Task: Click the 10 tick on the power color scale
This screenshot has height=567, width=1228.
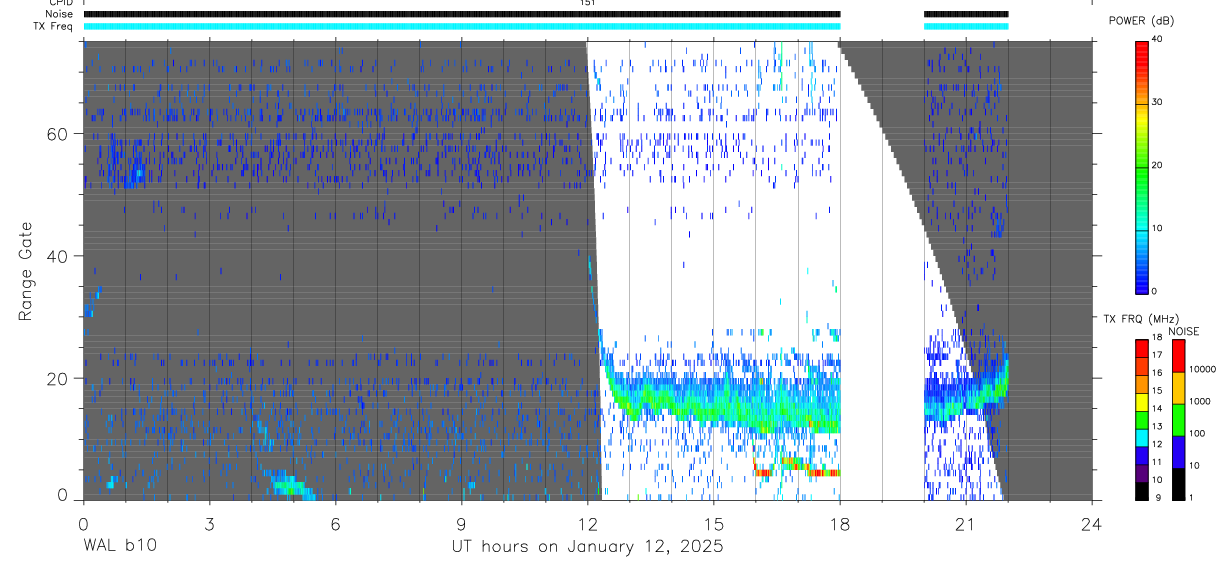Action: click(x=1156, y=228)
